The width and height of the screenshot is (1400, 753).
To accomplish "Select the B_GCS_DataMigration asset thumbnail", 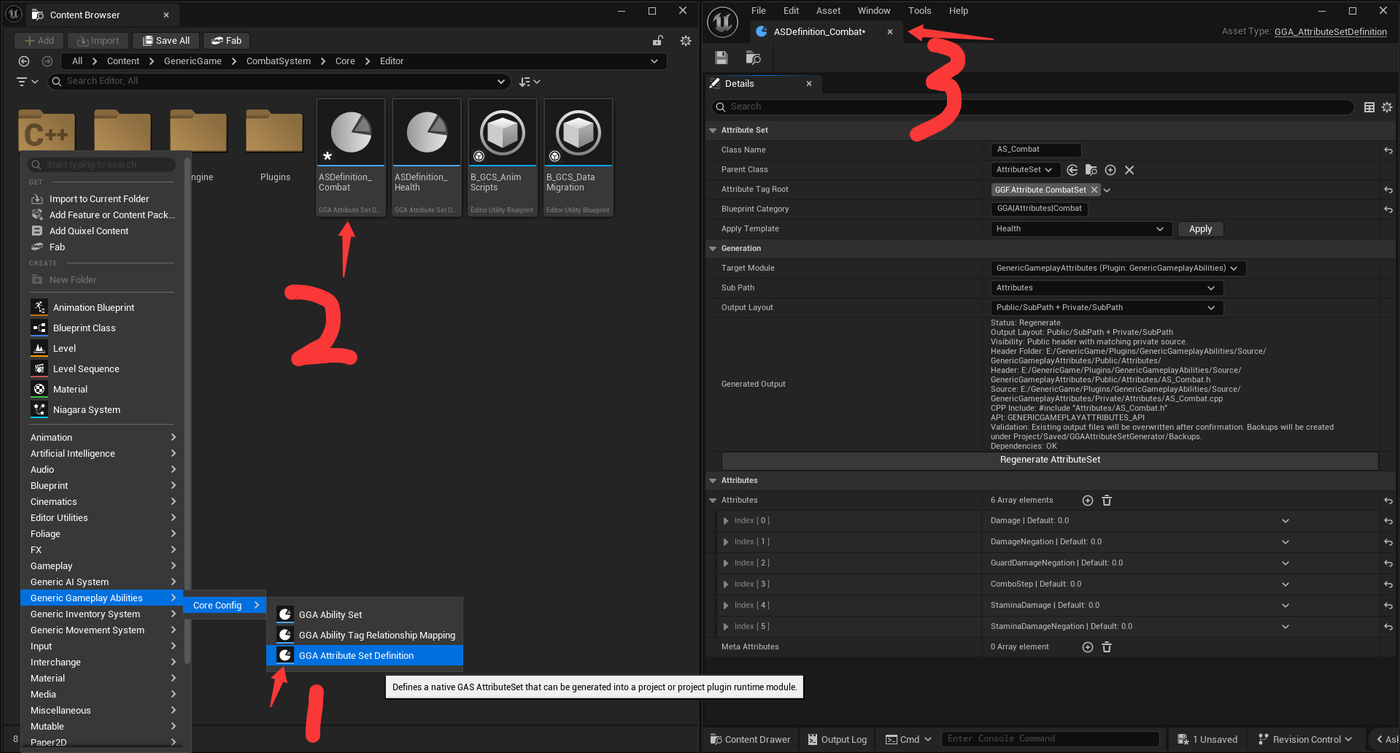I will [578, 157].
